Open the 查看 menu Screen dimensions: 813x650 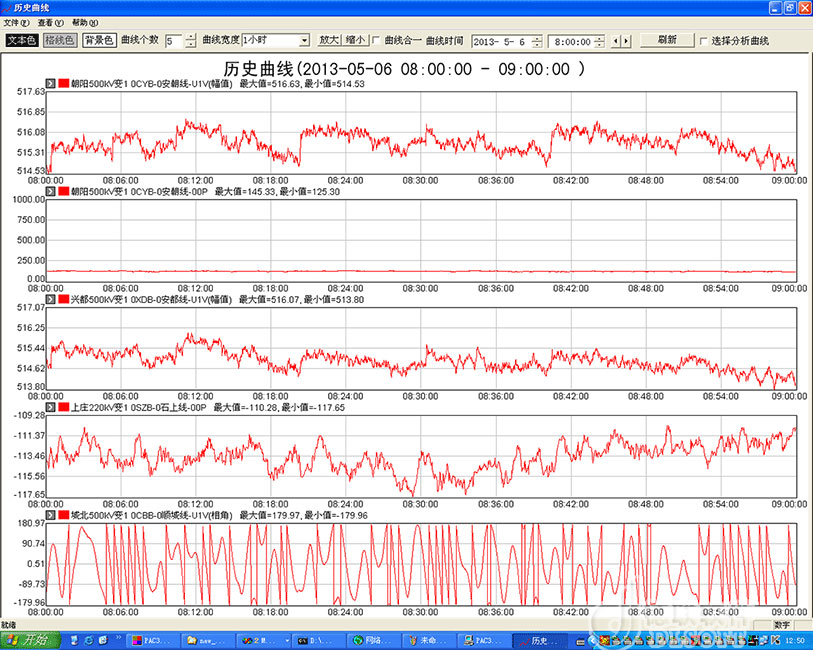49,22
